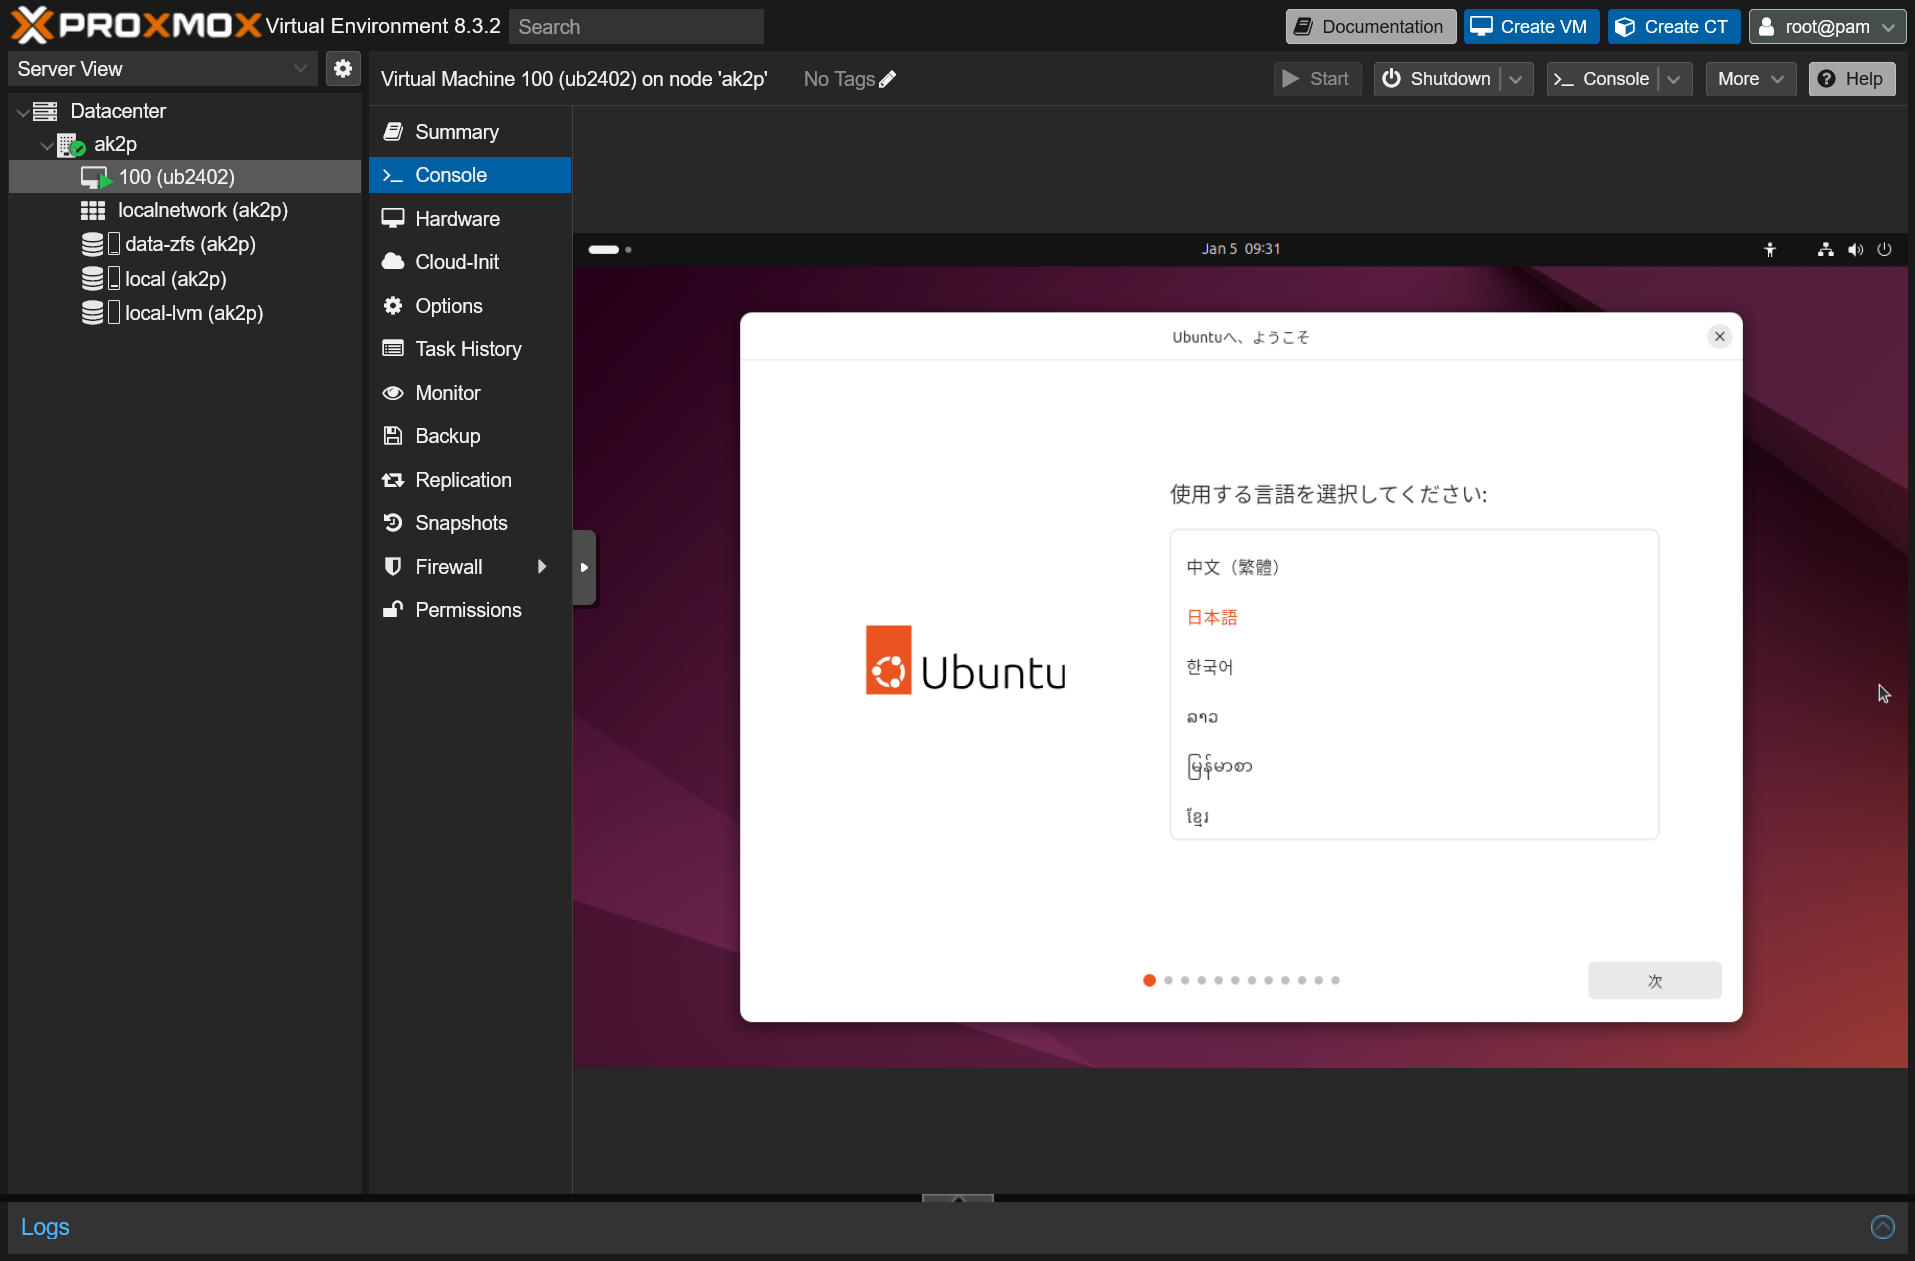The width and height of the screenshot is (1915, 1261).
Task: Open the Shutdown options dropdown arrow
Action: click(x=1516, y=79)
